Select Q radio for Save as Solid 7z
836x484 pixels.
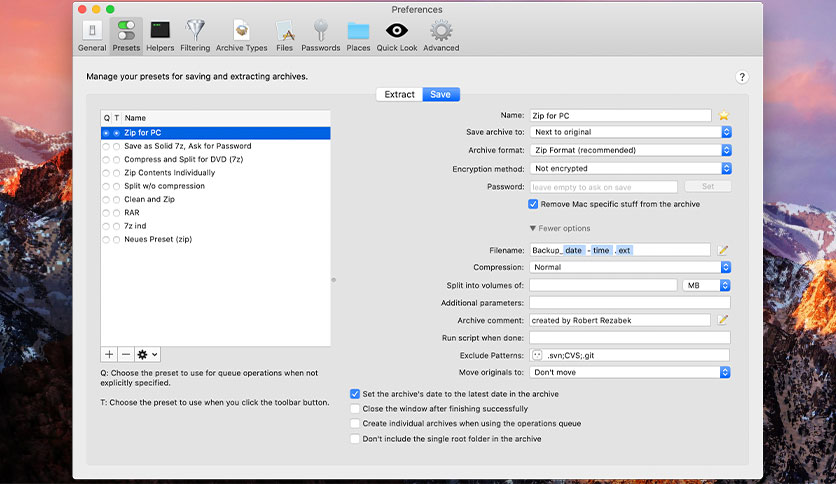[x=106, y=146]
